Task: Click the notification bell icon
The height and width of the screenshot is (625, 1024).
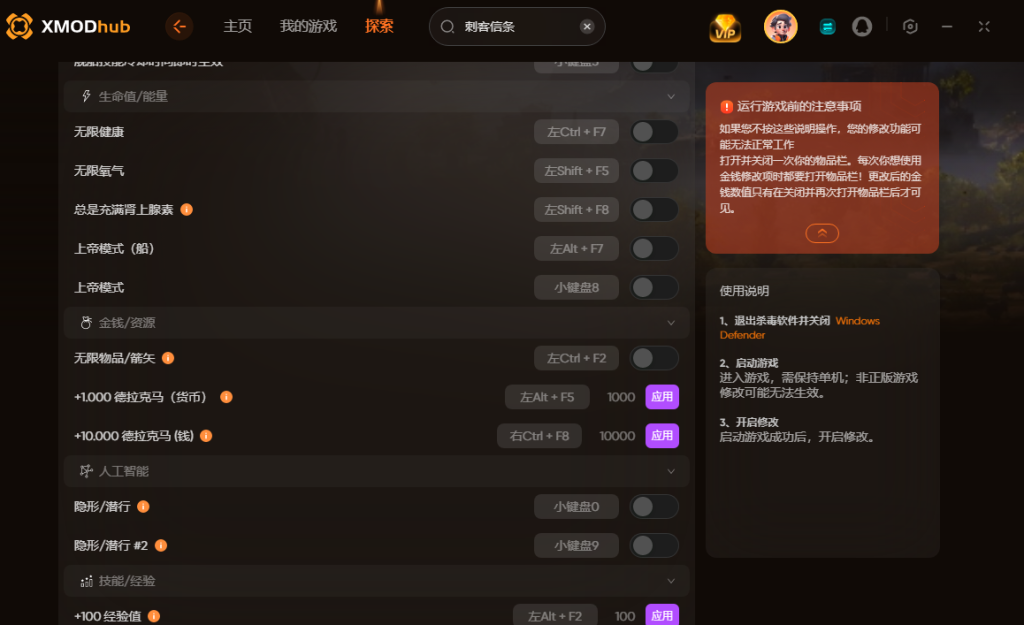Action: click(x=862, y=27)
